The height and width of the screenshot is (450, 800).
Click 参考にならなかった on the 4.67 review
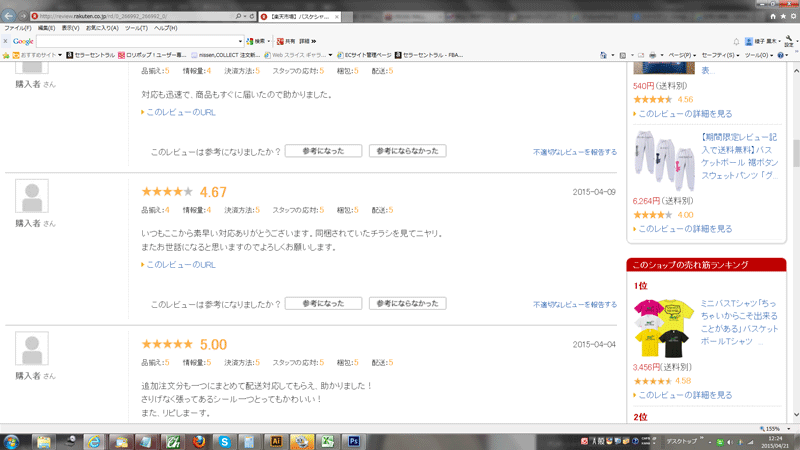407,303
